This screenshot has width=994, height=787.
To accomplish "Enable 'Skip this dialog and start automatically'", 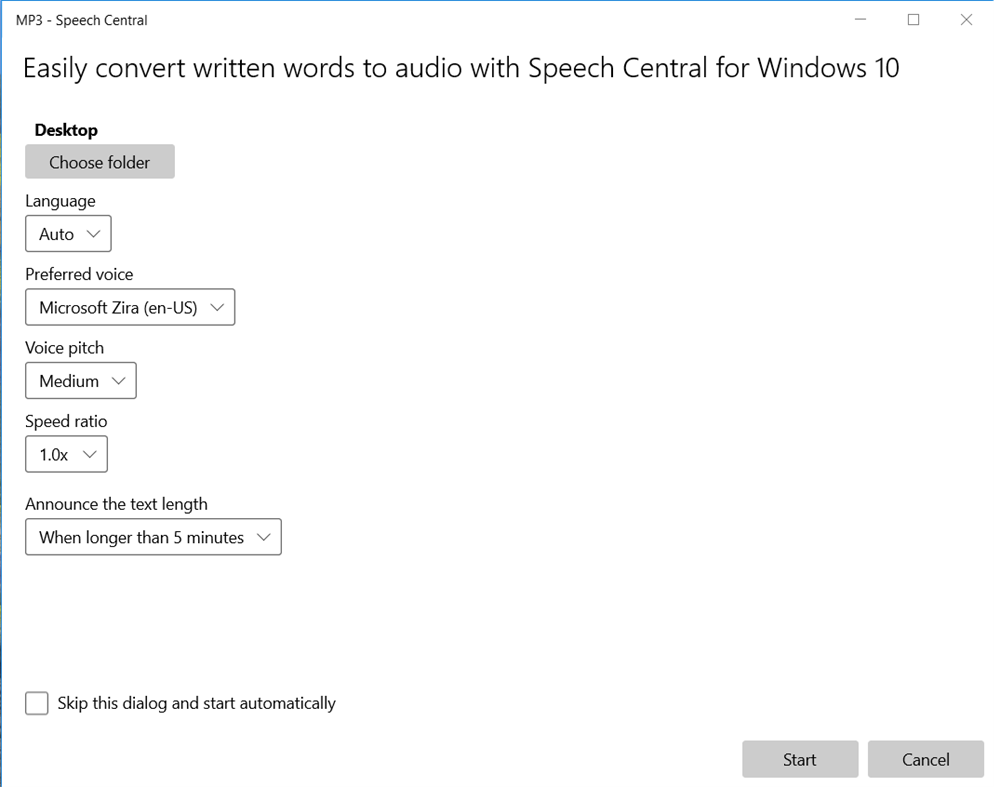I will pyautogui.click(x=36, y=703).
